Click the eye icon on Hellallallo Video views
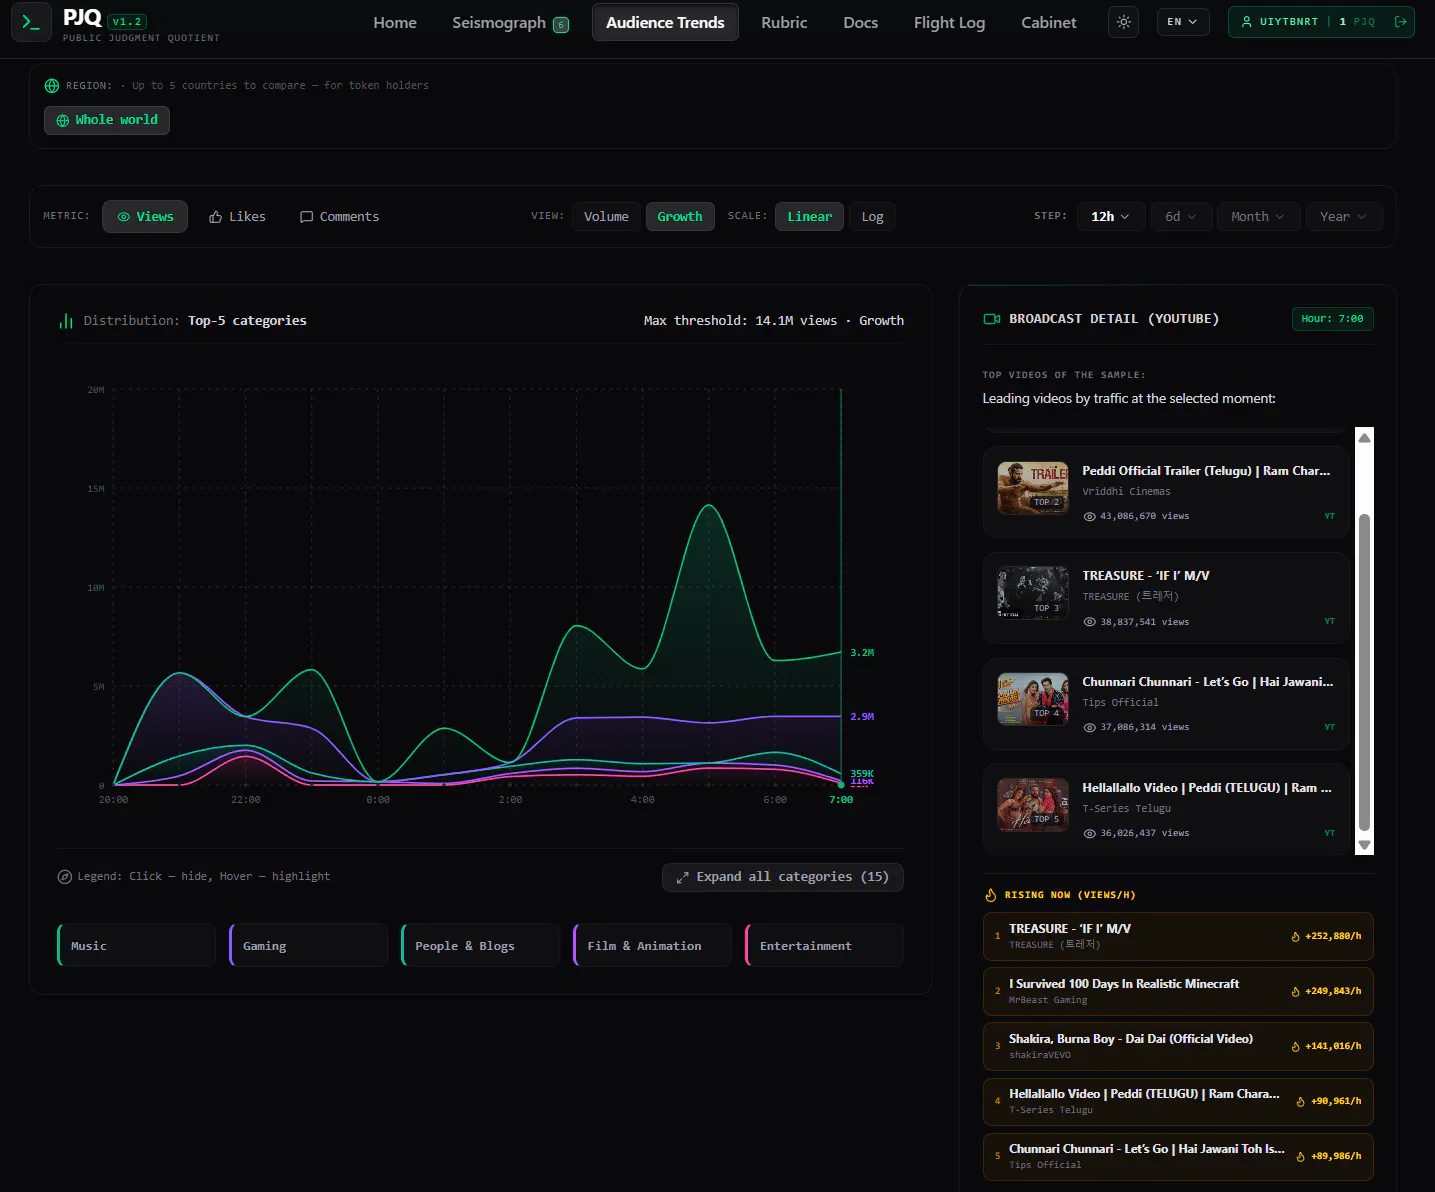1435x1192 pixels. tap(1090, 834)
